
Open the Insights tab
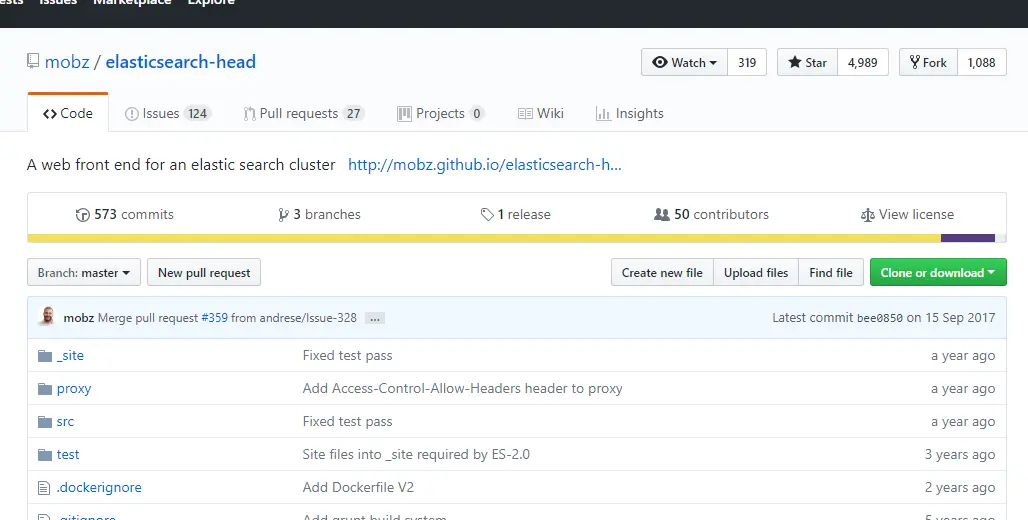coord(630,113)
